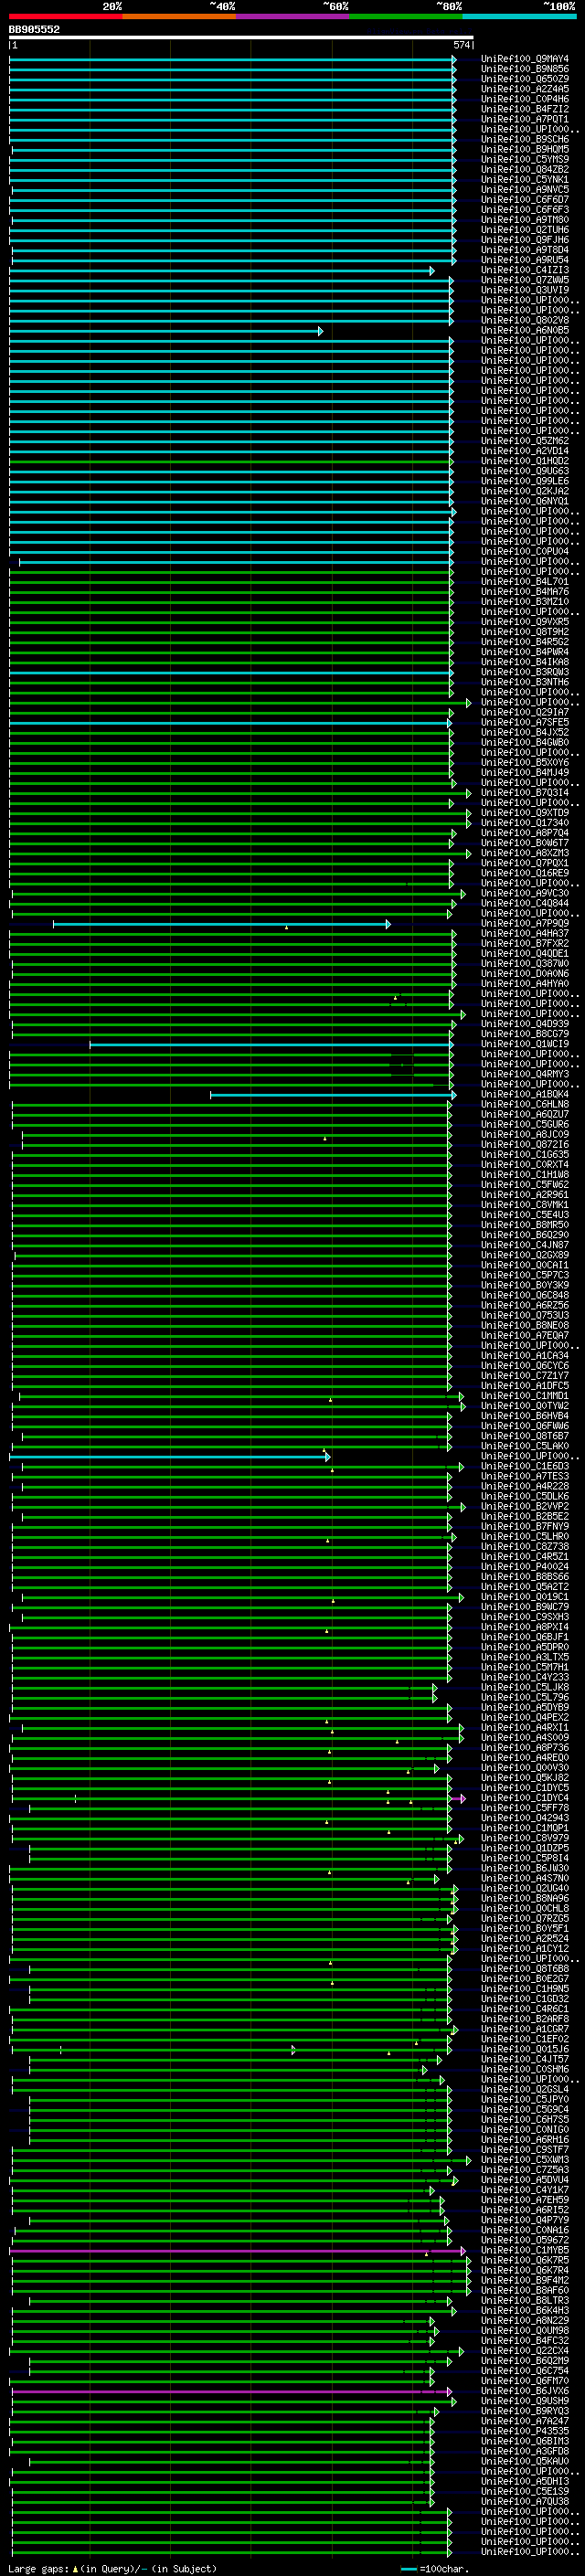
Task: Select hit label UniRef100_A9NVC5
Action: pos(525,190)
